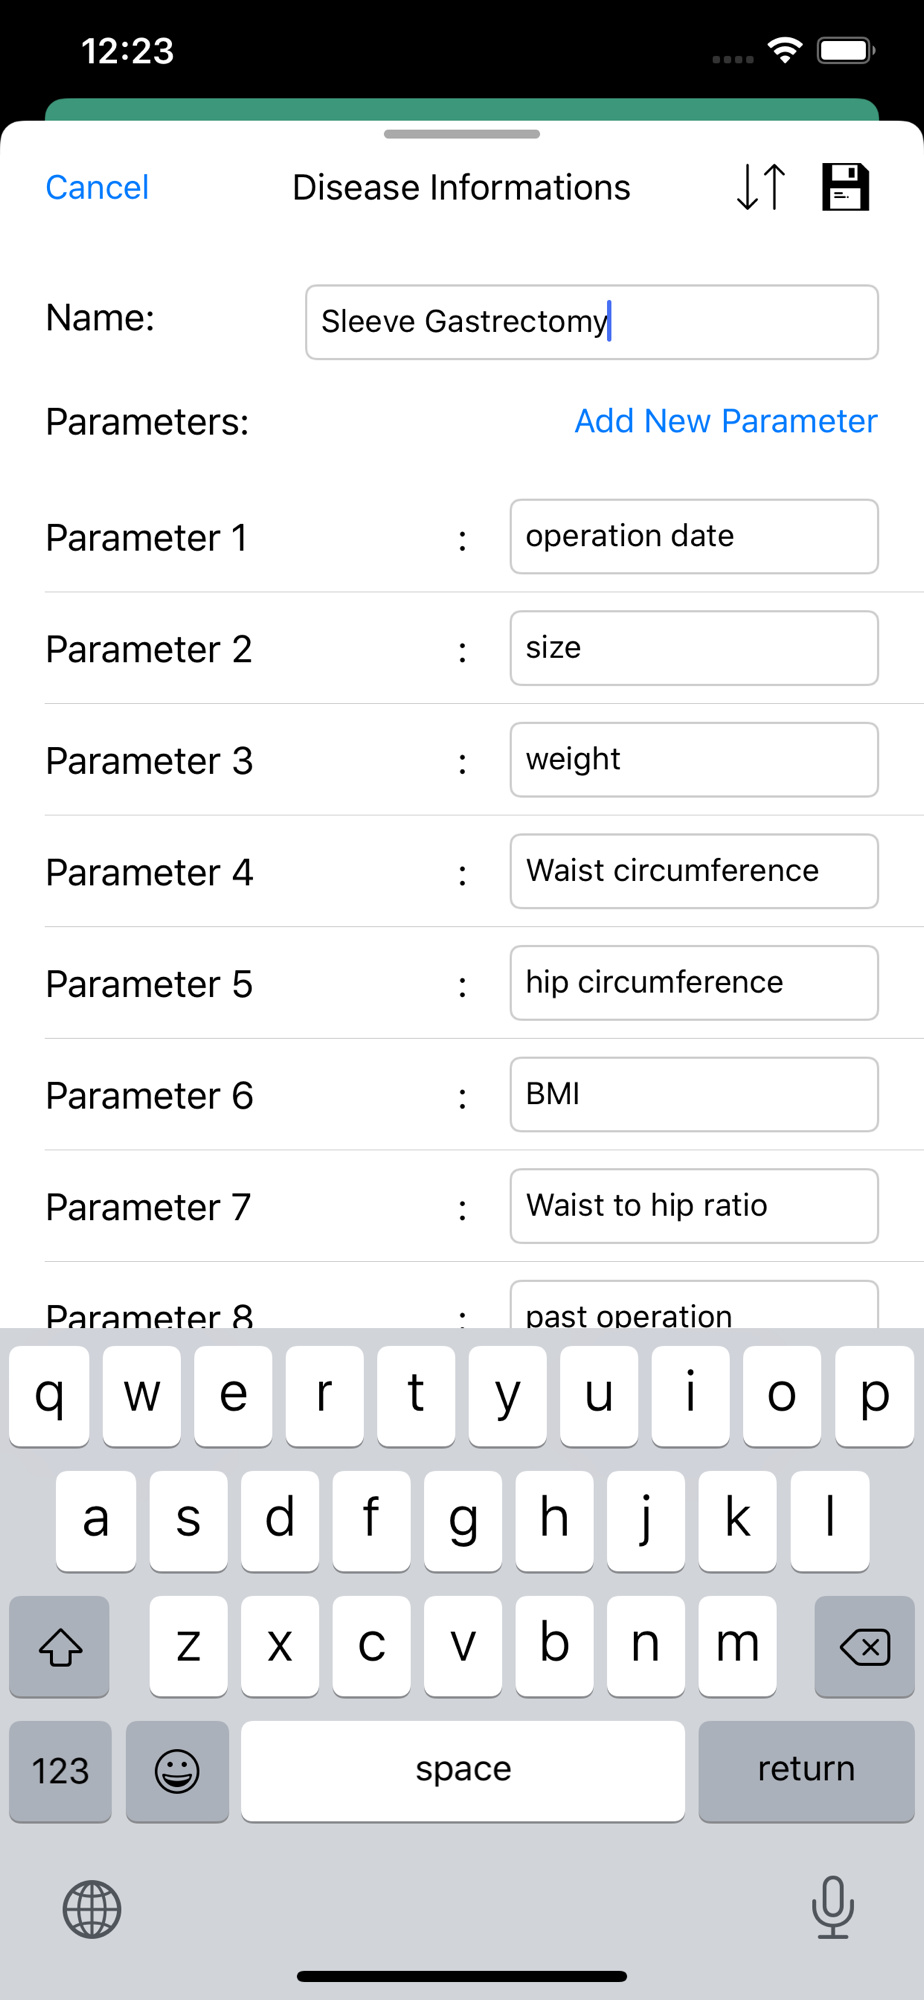
Task: Open the emoji keyboard
Action: coord(177,1771)
